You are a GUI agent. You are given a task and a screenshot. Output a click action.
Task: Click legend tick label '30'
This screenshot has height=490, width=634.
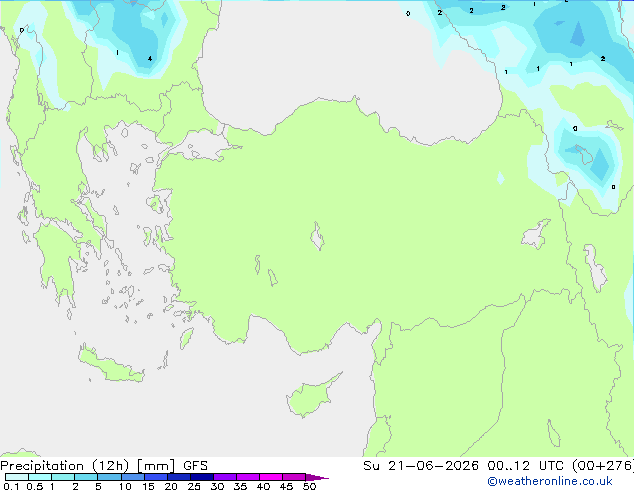(217, 486)
